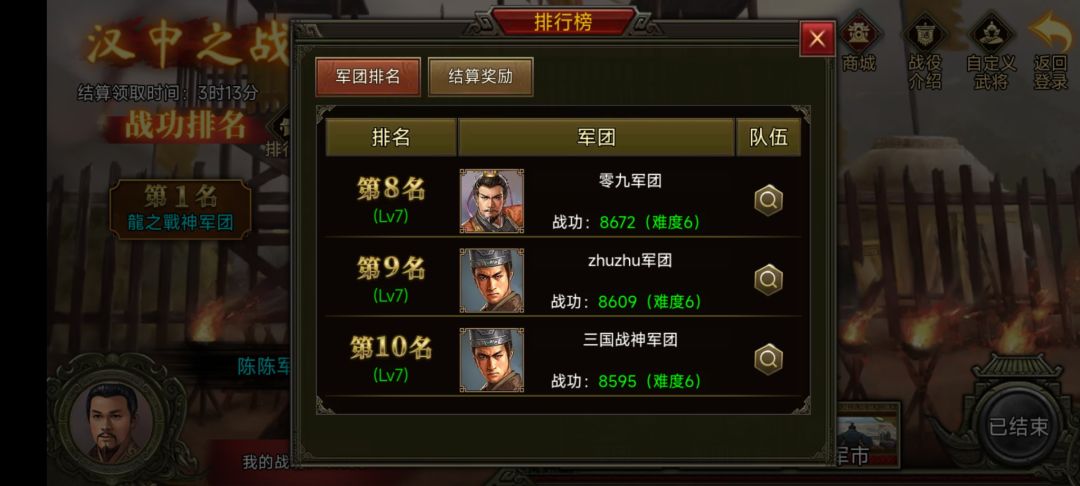Tap the player avatar portrait at bottom-left
Viewport: 1080px width, 486px height.
[112, 421]
